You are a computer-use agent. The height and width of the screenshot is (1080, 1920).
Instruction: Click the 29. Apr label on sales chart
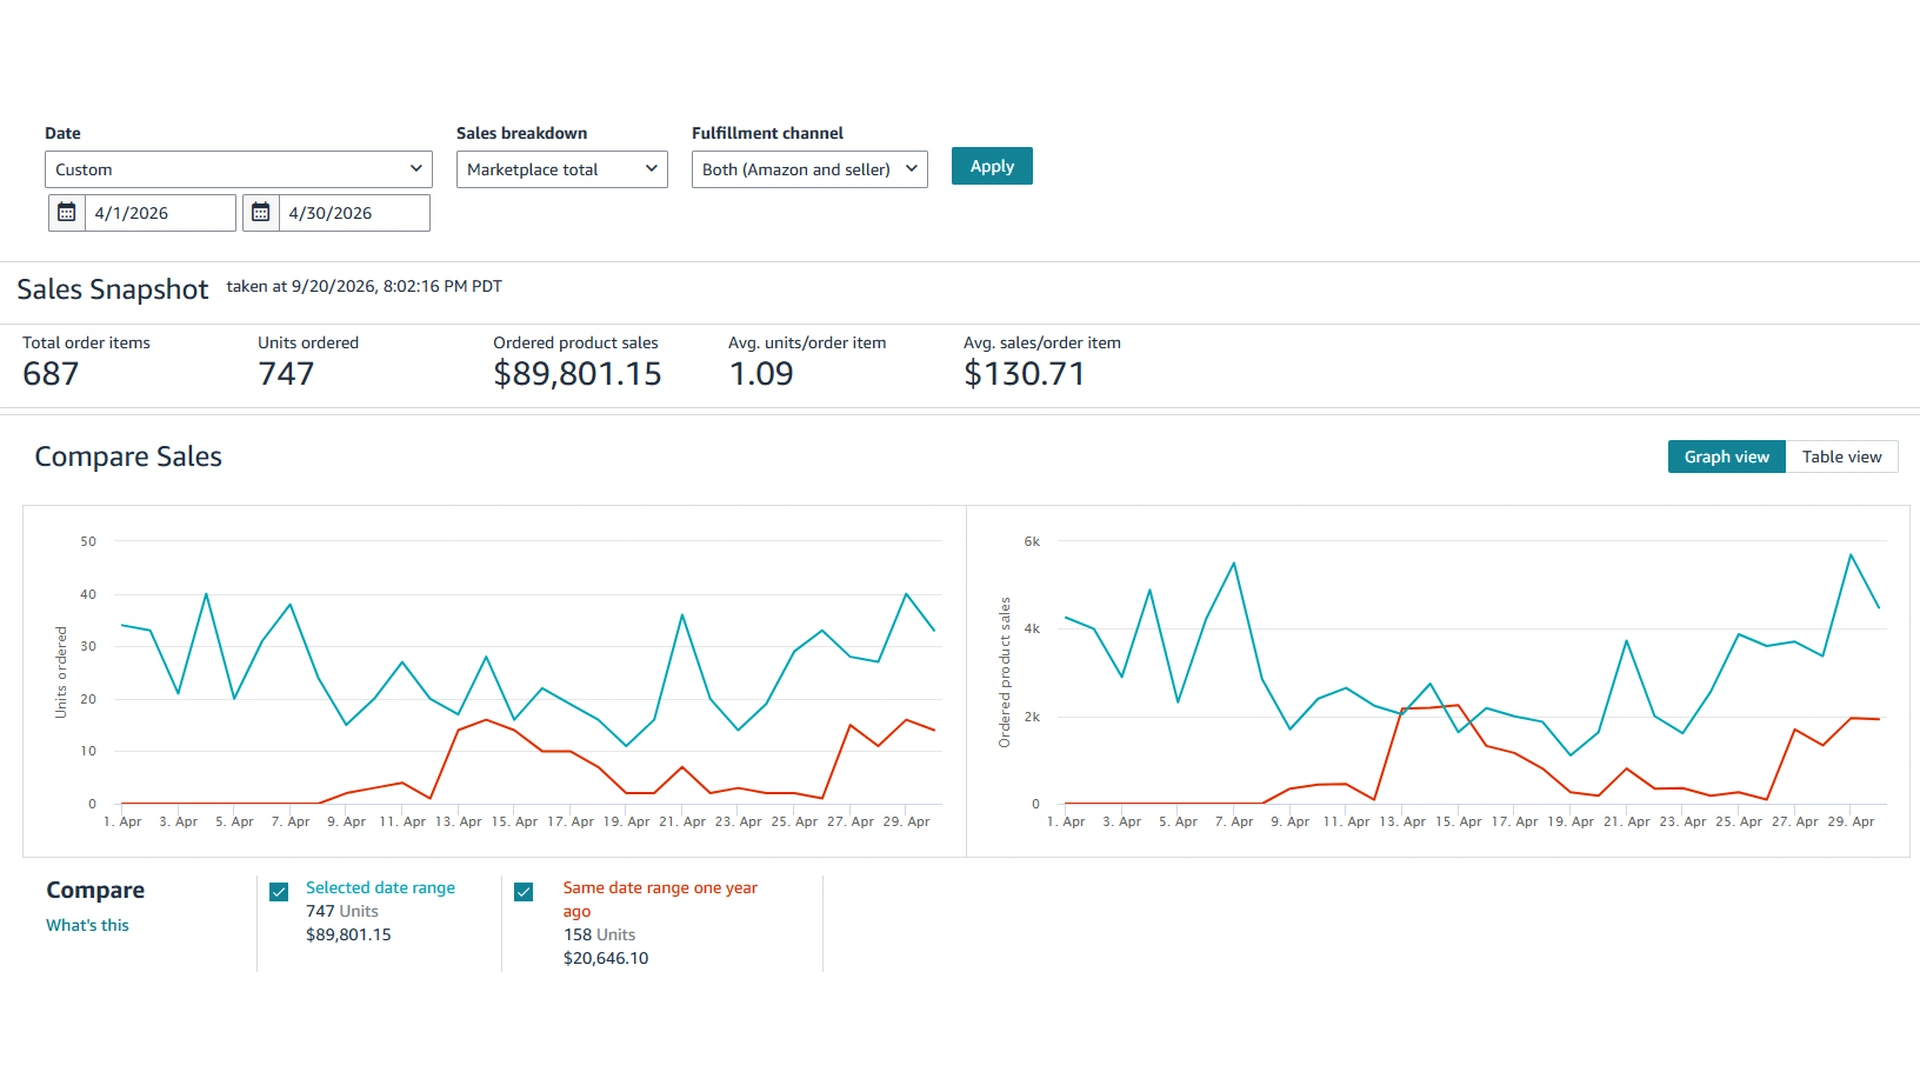[x=1851, y=822]
